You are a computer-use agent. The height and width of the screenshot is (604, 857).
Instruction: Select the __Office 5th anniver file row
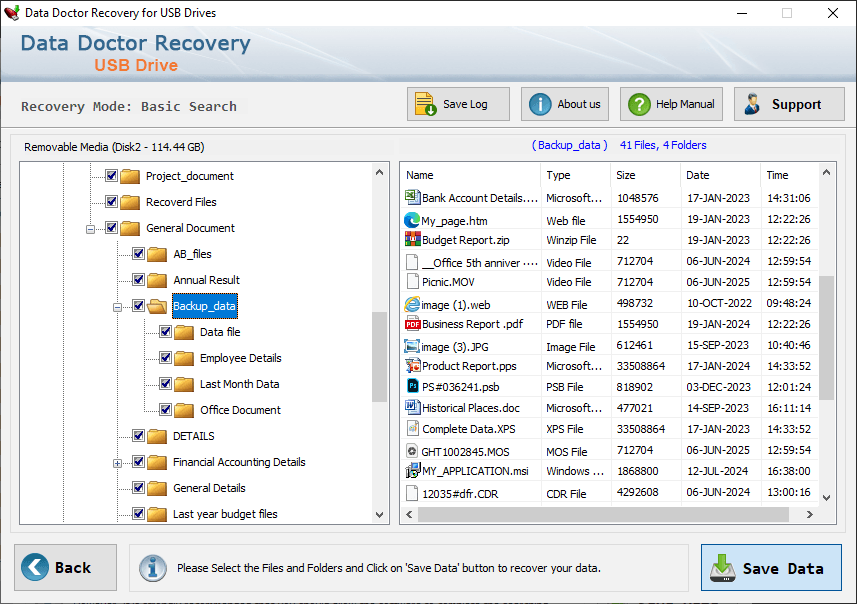point(610,262)
